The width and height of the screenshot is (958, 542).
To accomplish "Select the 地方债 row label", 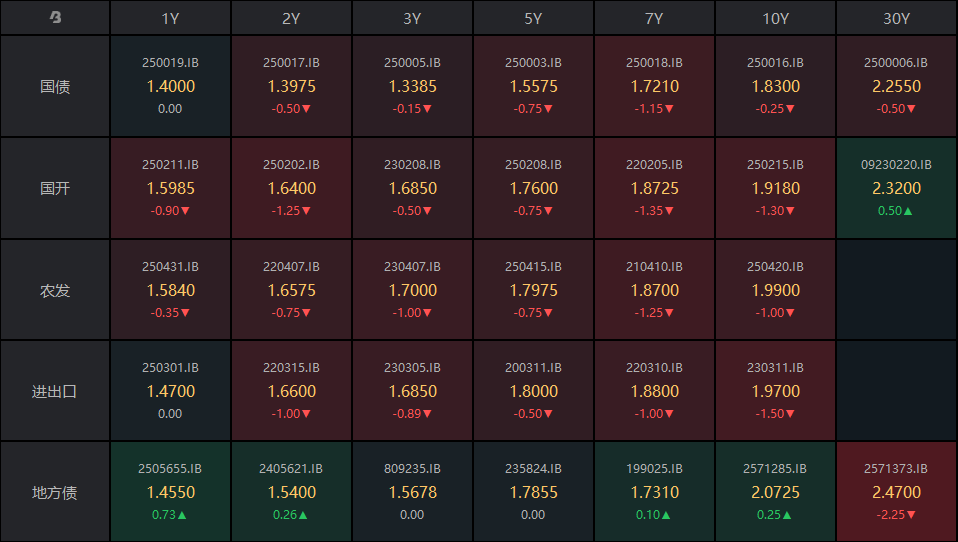I will tap(55, 492).
